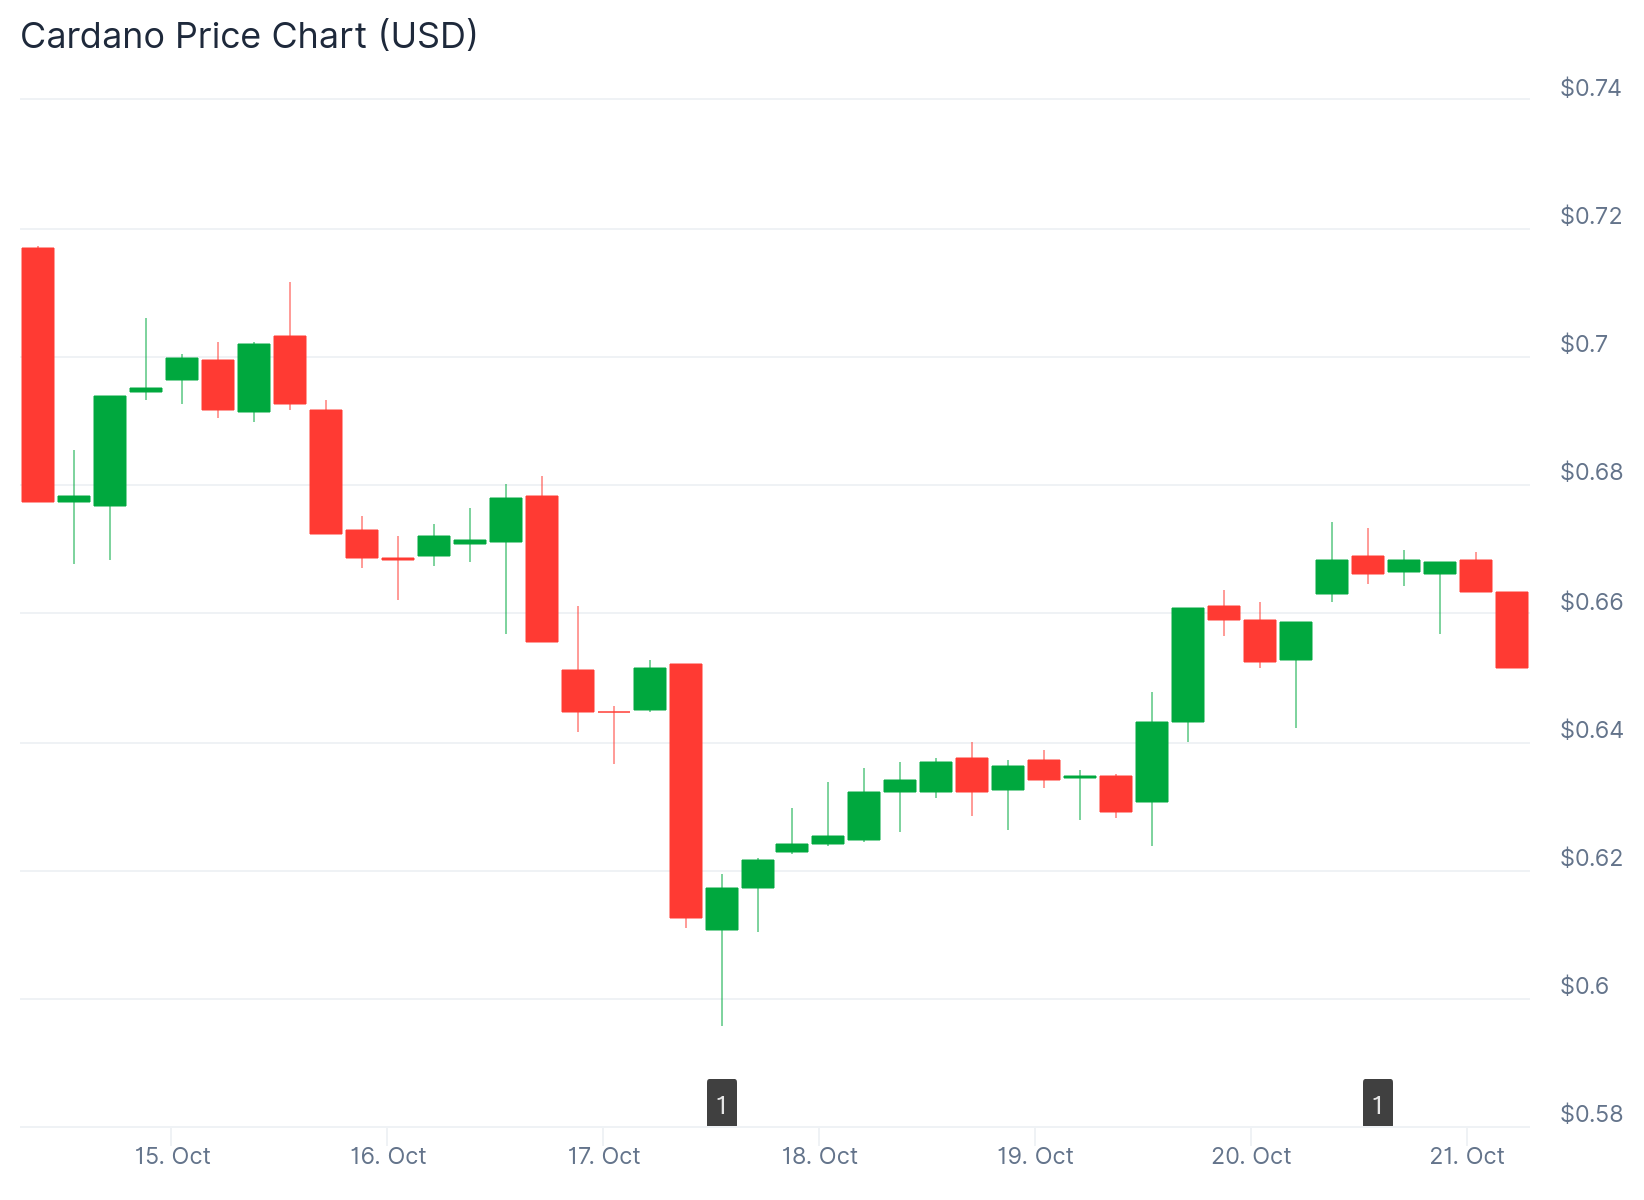Select the "21. Oct" axis label

(1467, 1156)
